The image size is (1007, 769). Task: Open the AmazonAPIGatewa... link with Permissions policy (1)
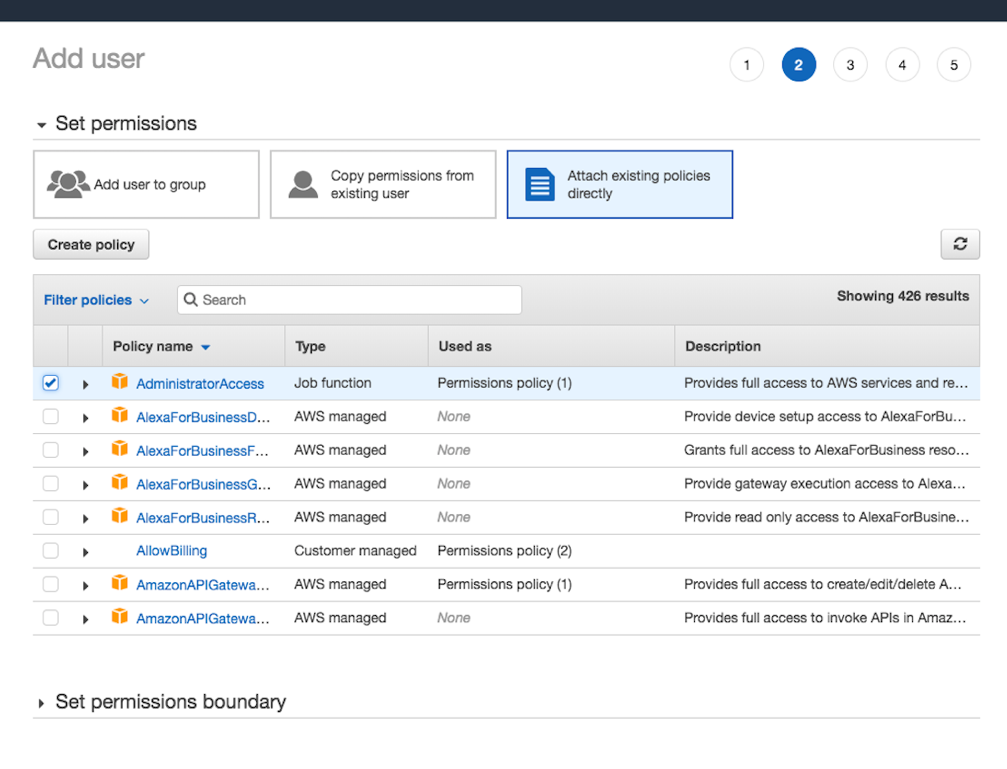click(203, 585)
